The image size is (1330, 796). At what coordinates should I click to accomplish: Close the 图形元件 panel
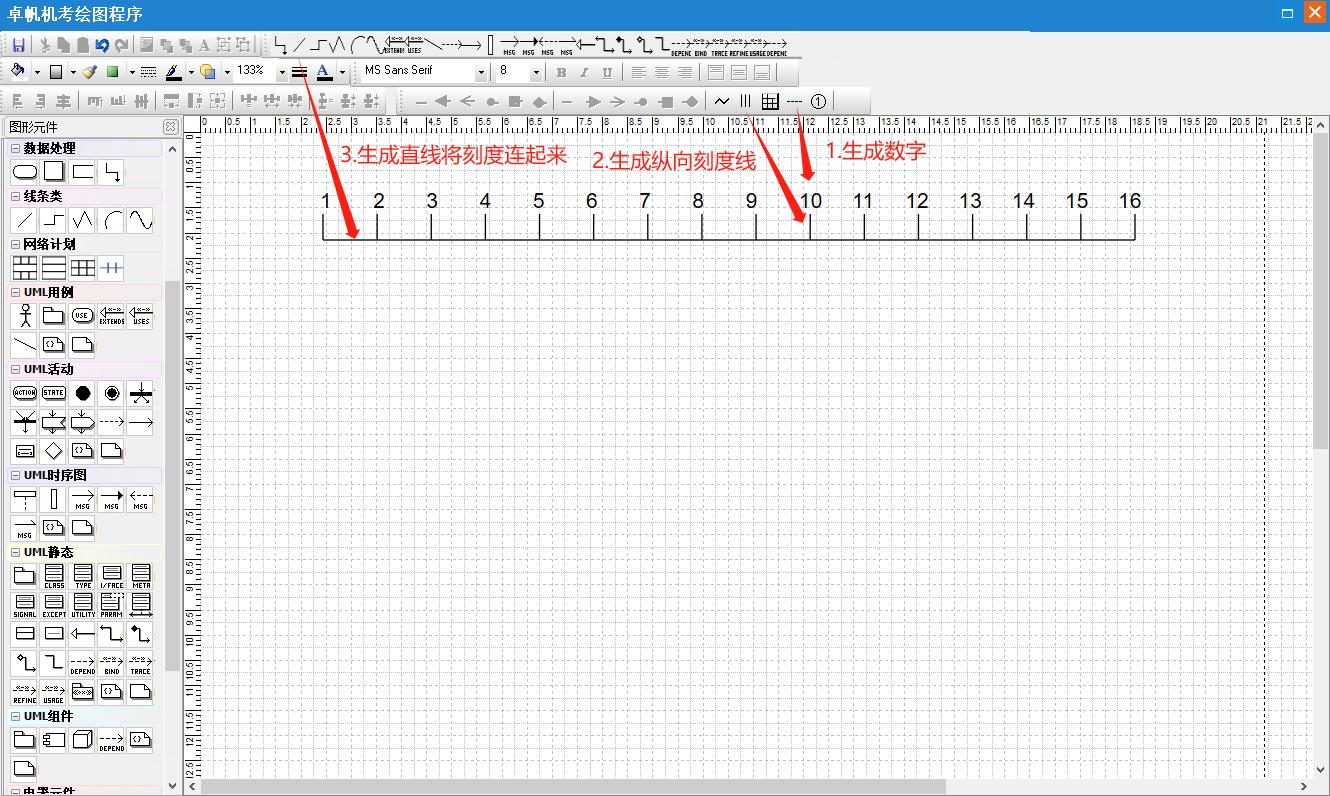coord(171,127)
